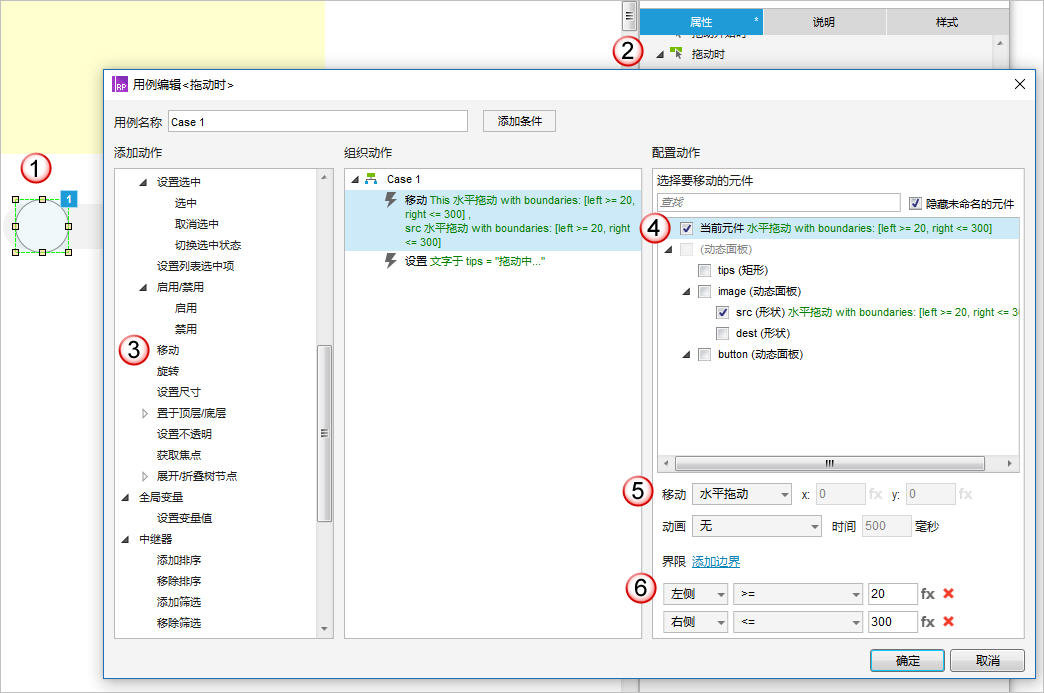Open the 右侧 boundary side dropdown

pyautogui.click(x=696, y=621)
